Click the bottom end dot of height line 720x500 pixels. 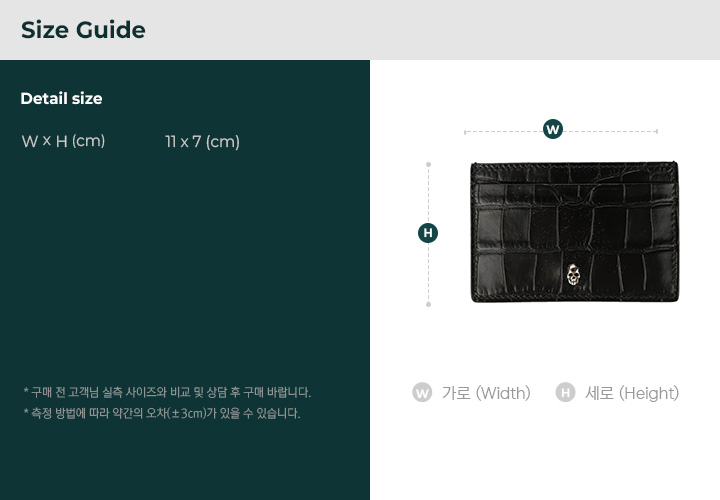tap(428, 304)
